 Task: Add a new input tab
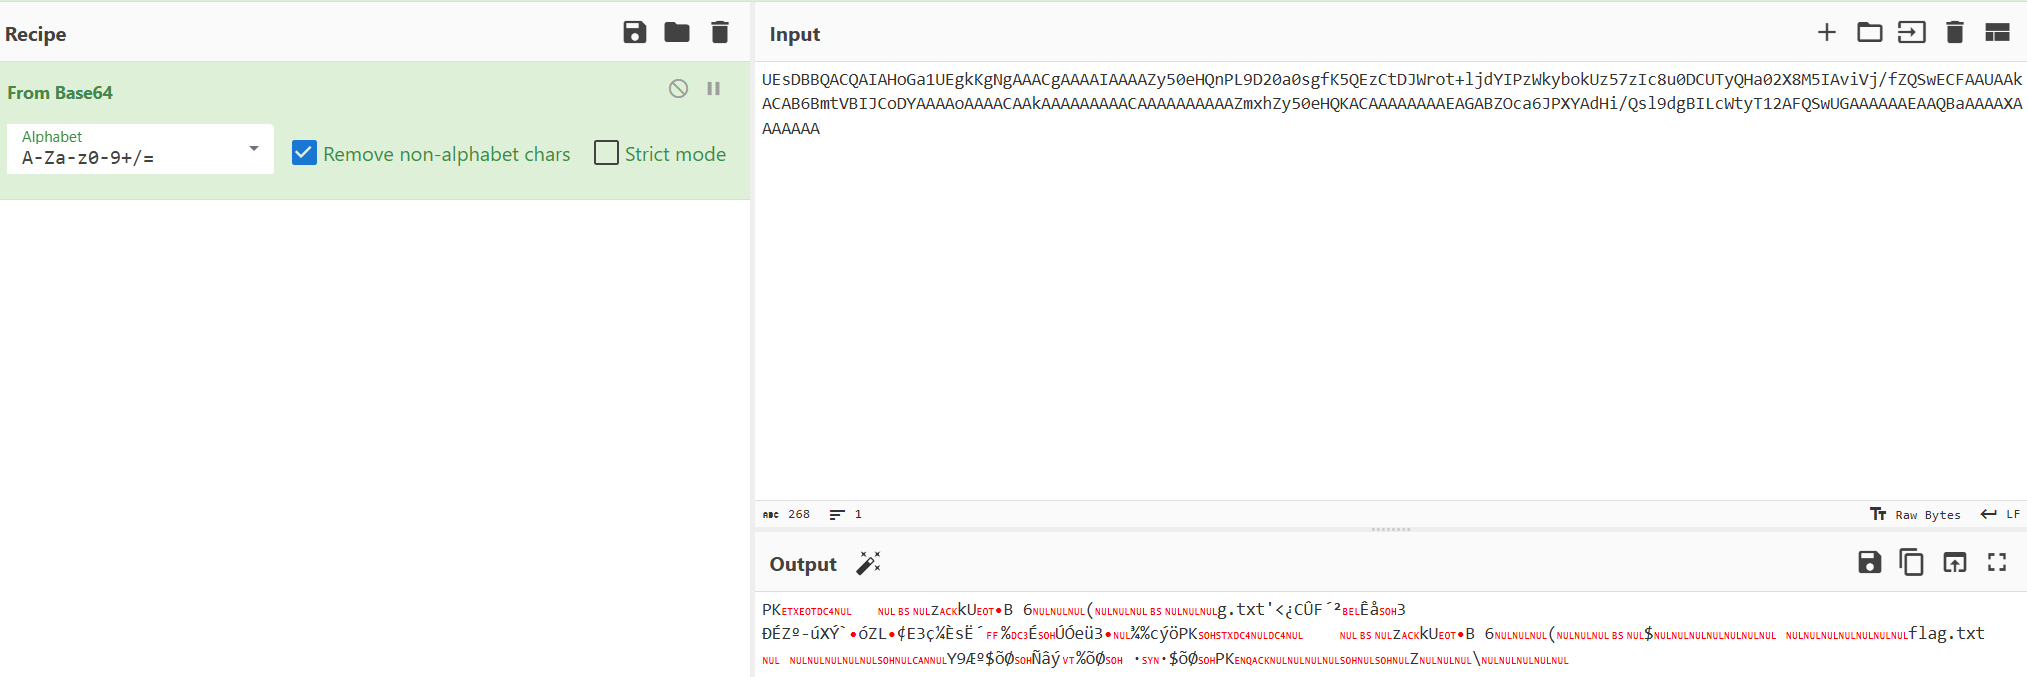pyautogui.click(x=1826, y=33)
